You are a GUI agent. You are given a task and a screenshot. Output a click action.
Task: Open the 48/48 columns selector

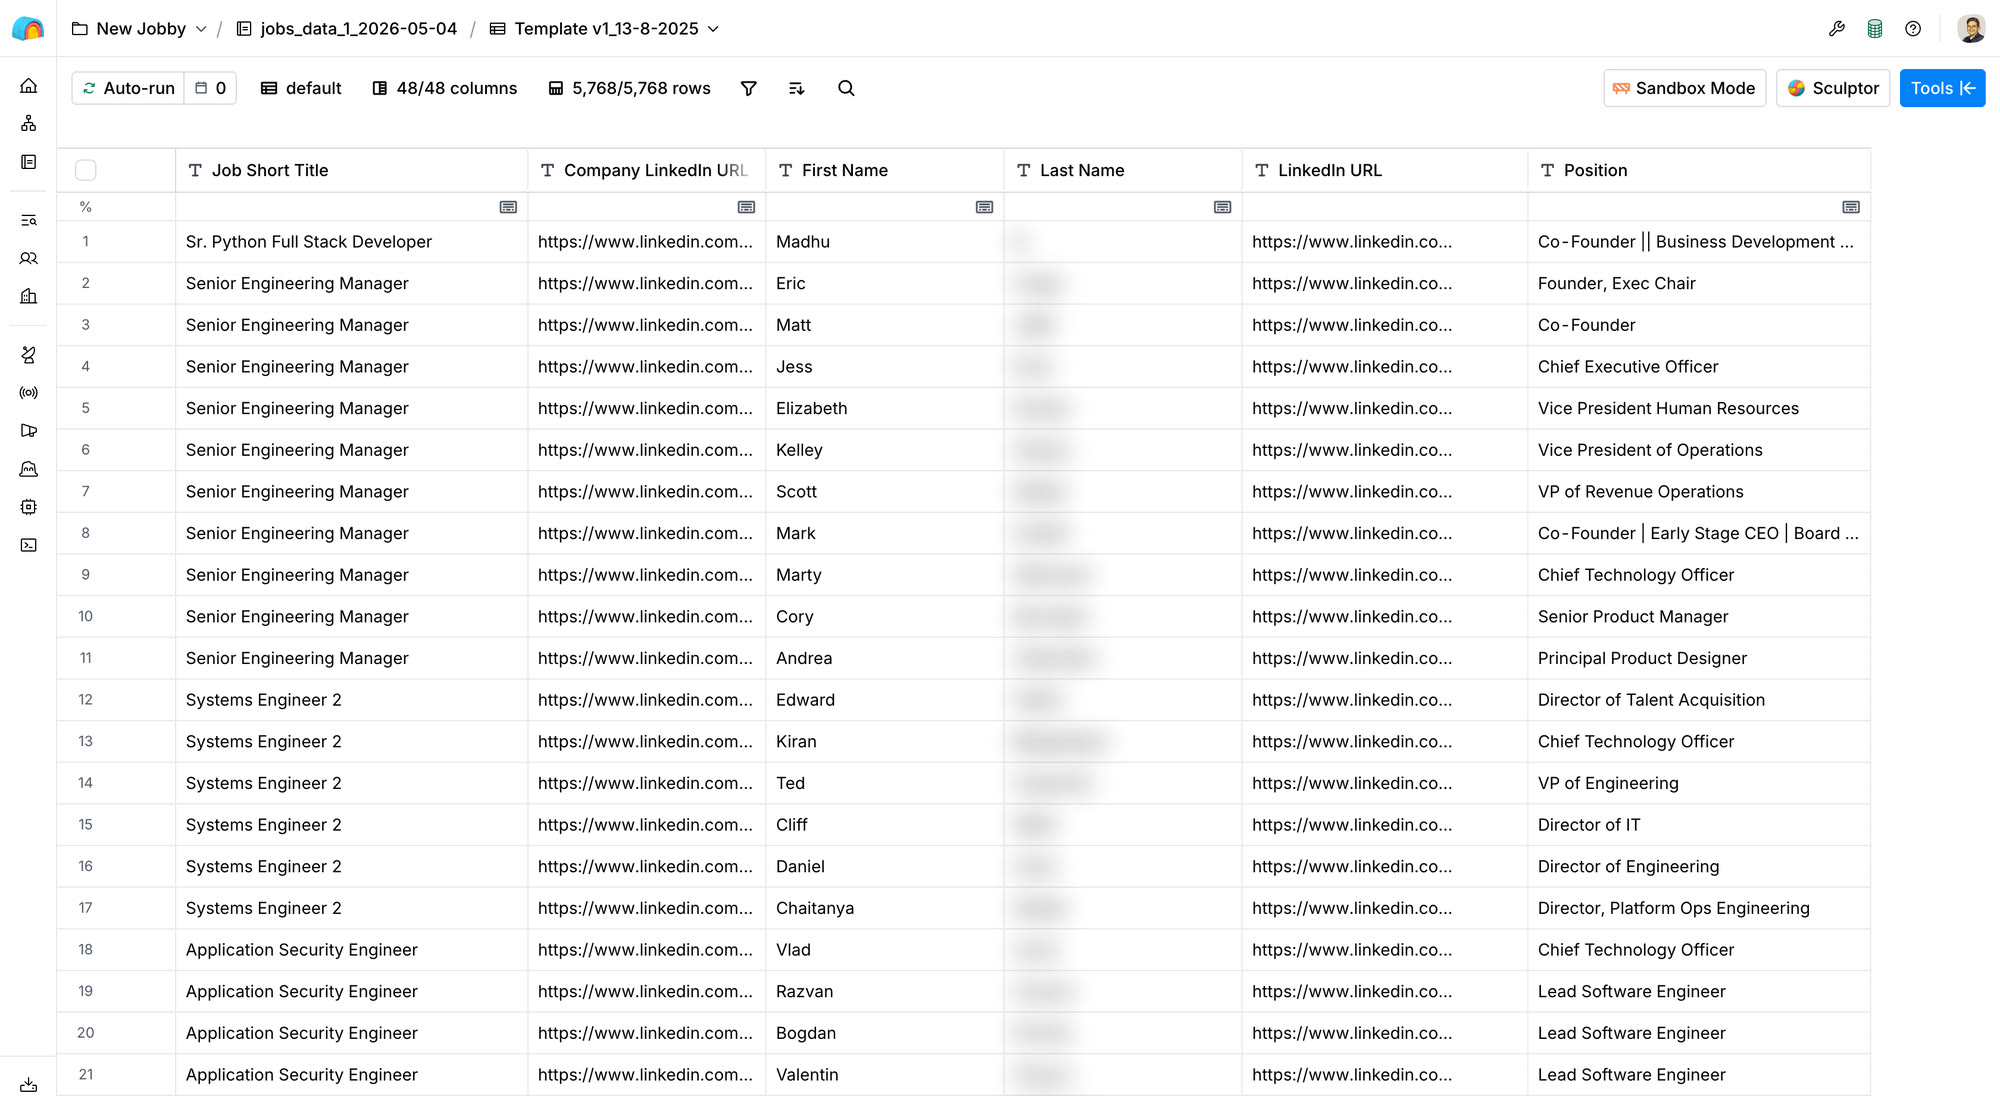445,88
